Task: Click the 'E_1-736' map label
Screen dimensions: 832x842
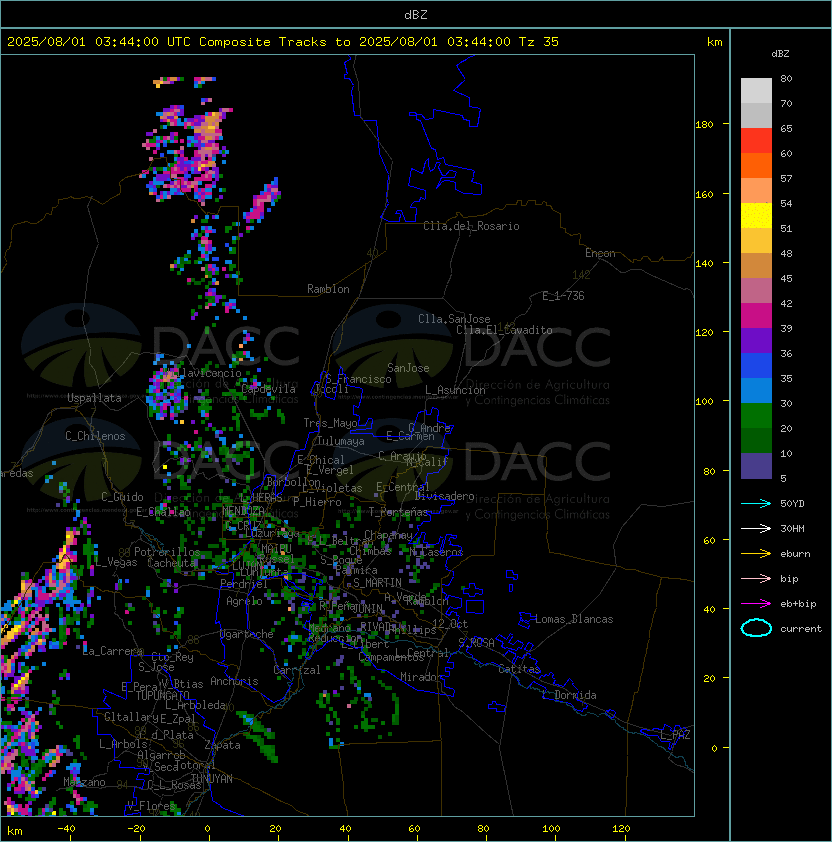Action: (563, 296)
